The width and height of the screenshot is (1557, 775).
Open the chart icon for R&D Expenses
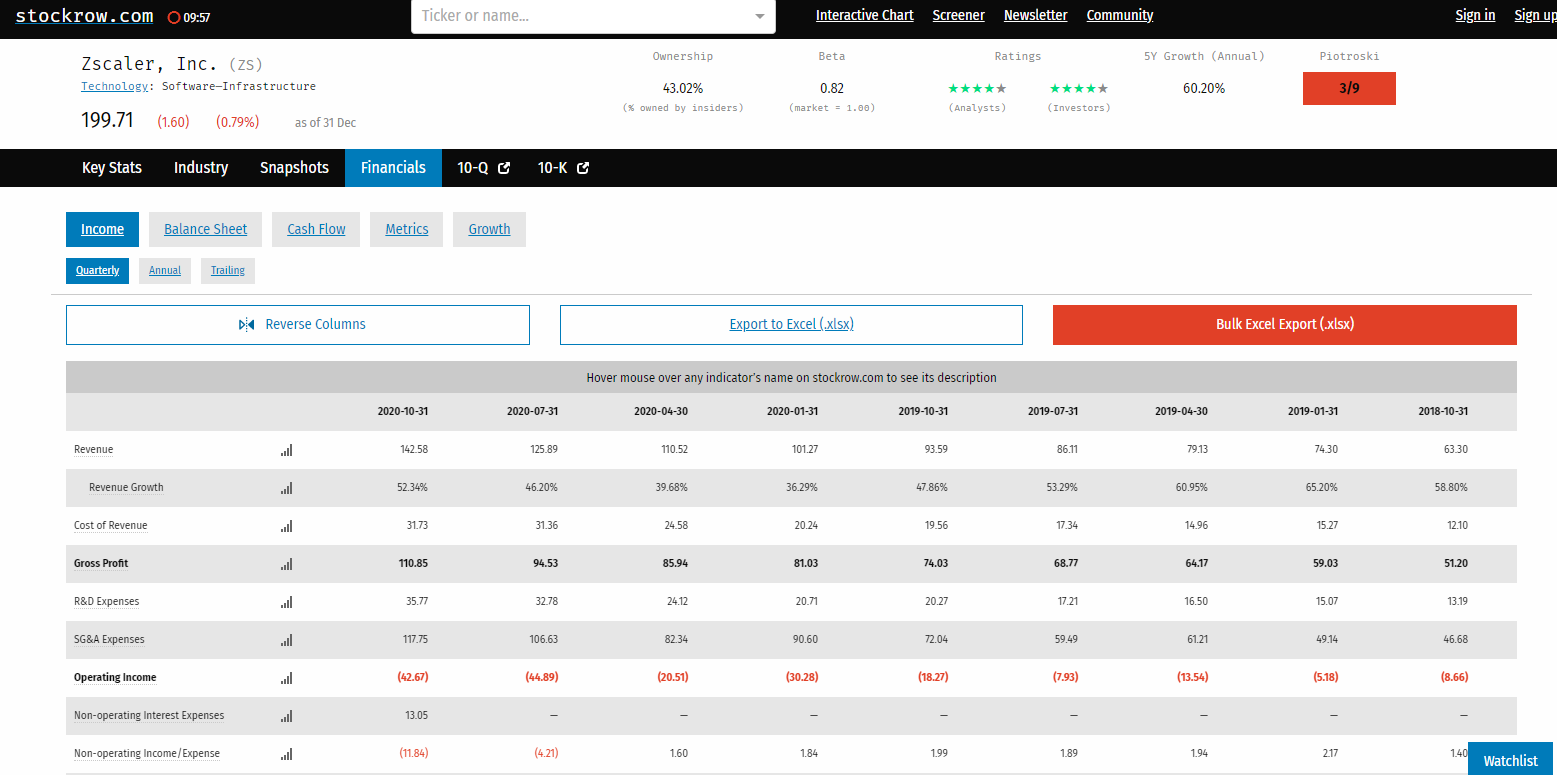287,602
